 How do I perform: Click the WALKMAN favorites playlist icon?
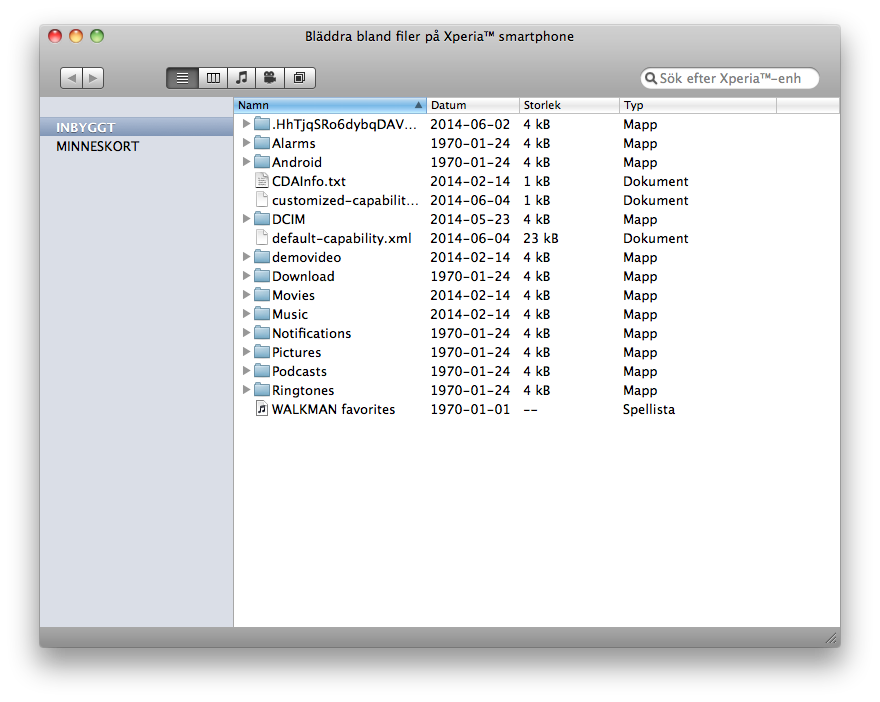click(x=262, y=409)
